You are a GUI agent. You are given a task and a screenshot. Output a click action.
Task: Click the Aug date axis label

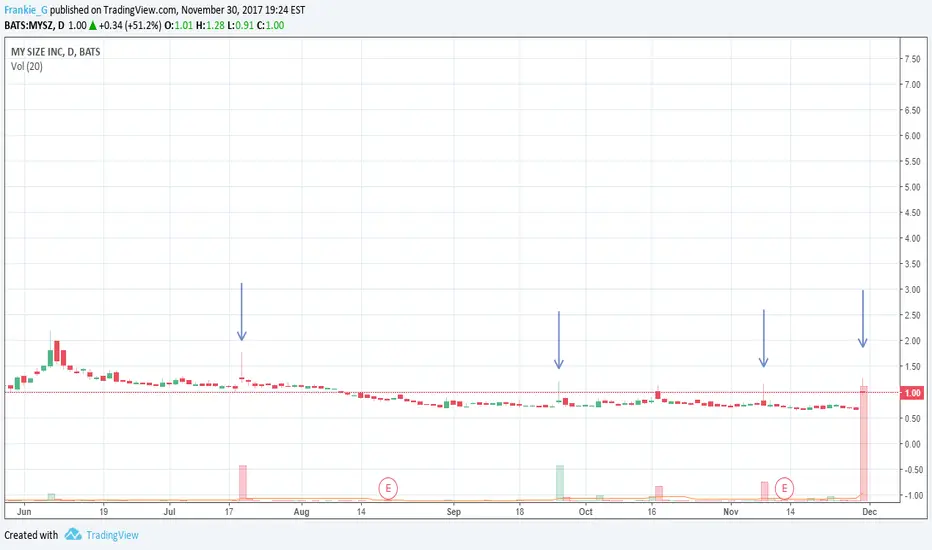(301, 511)
